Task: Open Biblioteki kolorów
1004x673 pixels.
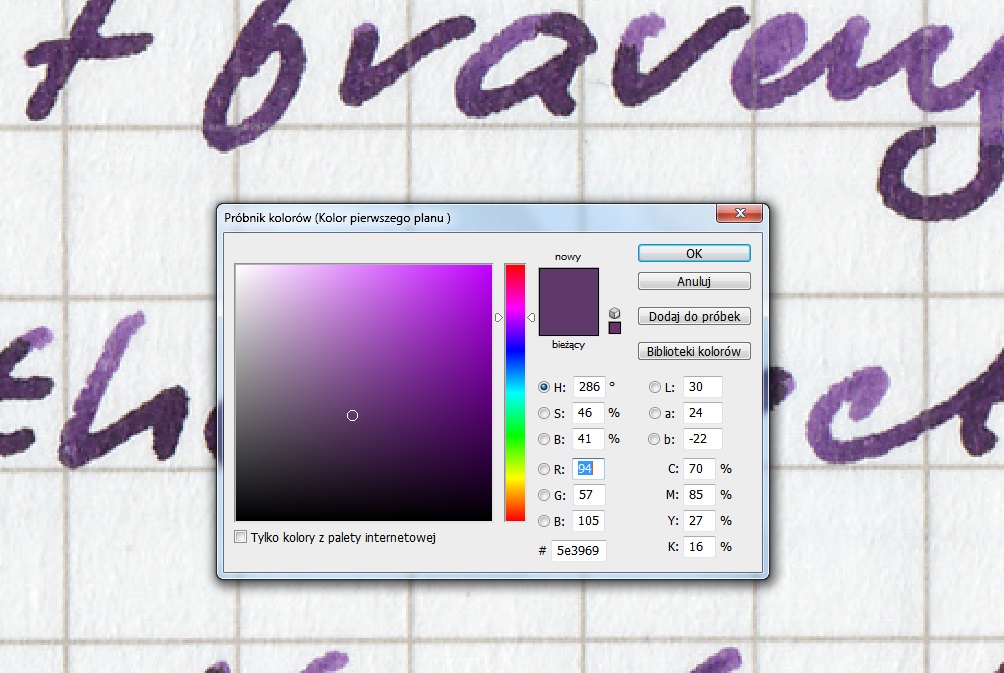Action: tap(693, 351)
